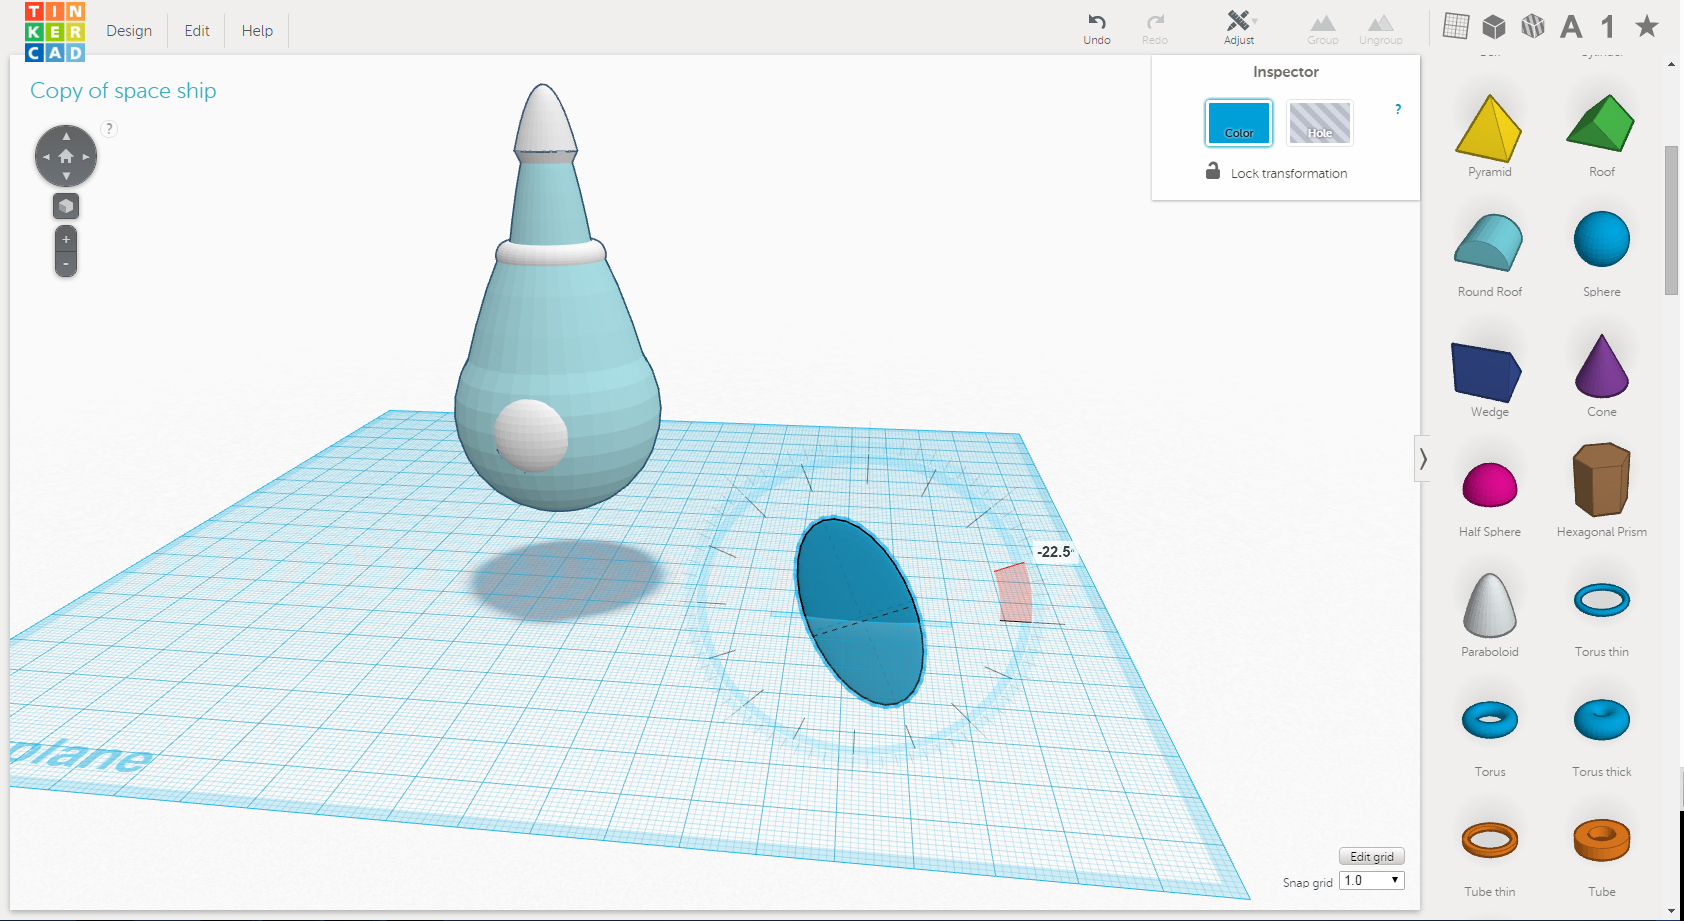Open the Design menu

tap(129, 31)
